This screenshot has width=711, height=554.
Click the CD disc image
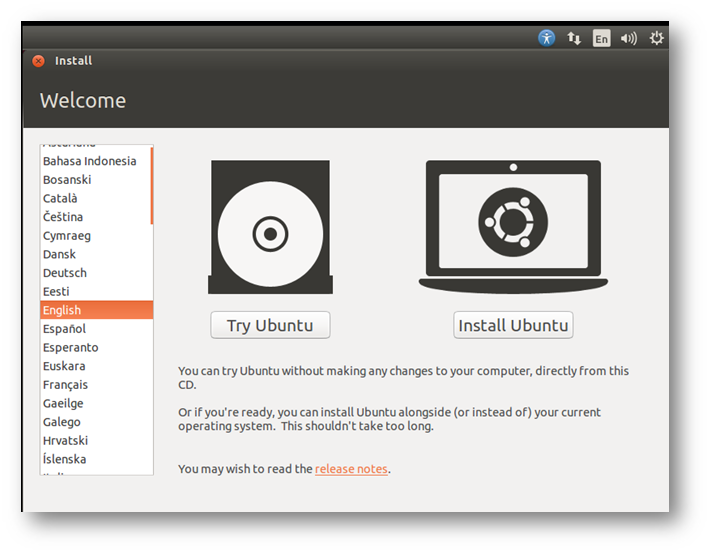click(x=270, y=227)
